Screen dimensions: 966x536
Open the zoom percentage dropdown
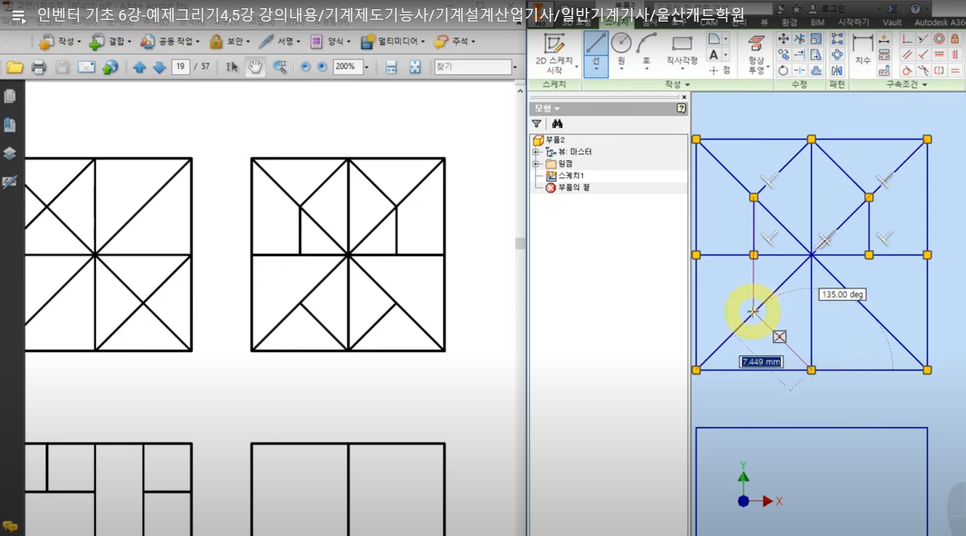(x=367, y=67)
